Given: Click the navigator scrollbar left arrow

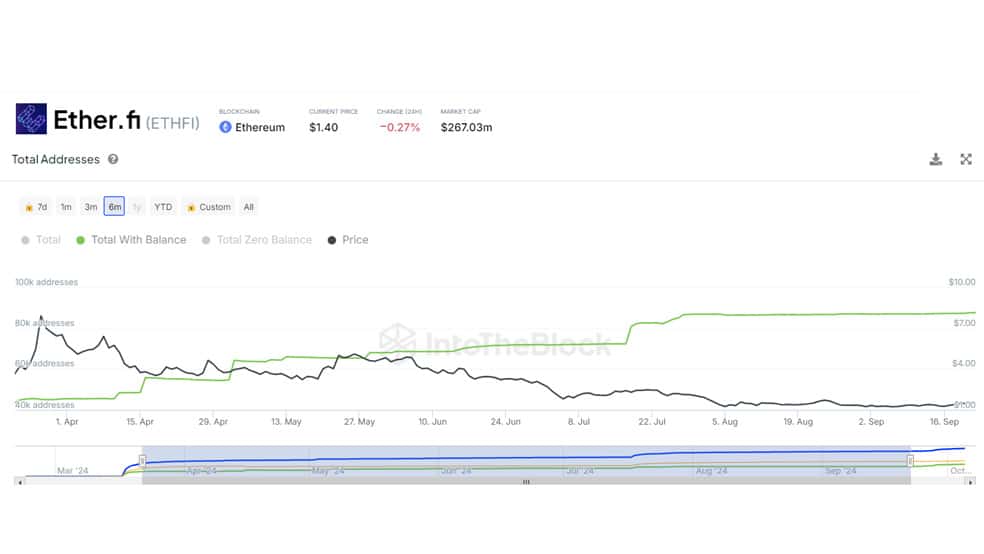Looking at the screenshot, I should (x=20, y=482).
